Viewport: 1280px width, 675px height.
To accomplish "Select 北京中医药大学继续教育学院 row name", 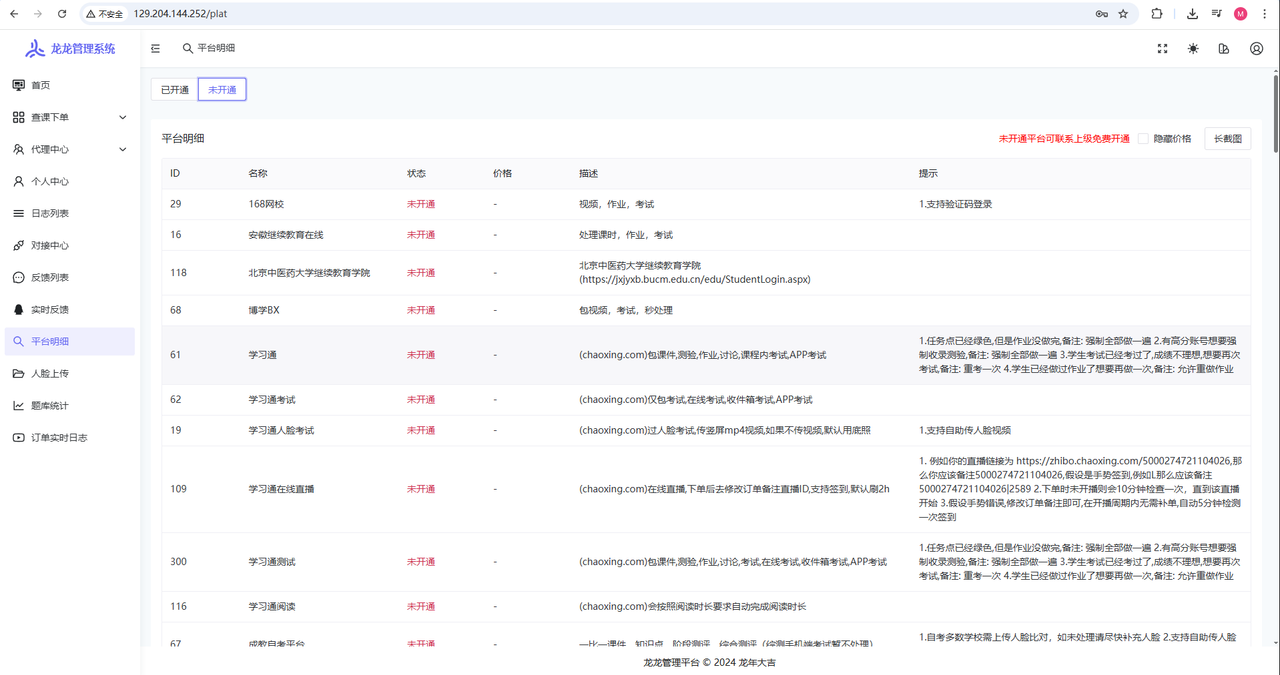I will coord(309,273).
